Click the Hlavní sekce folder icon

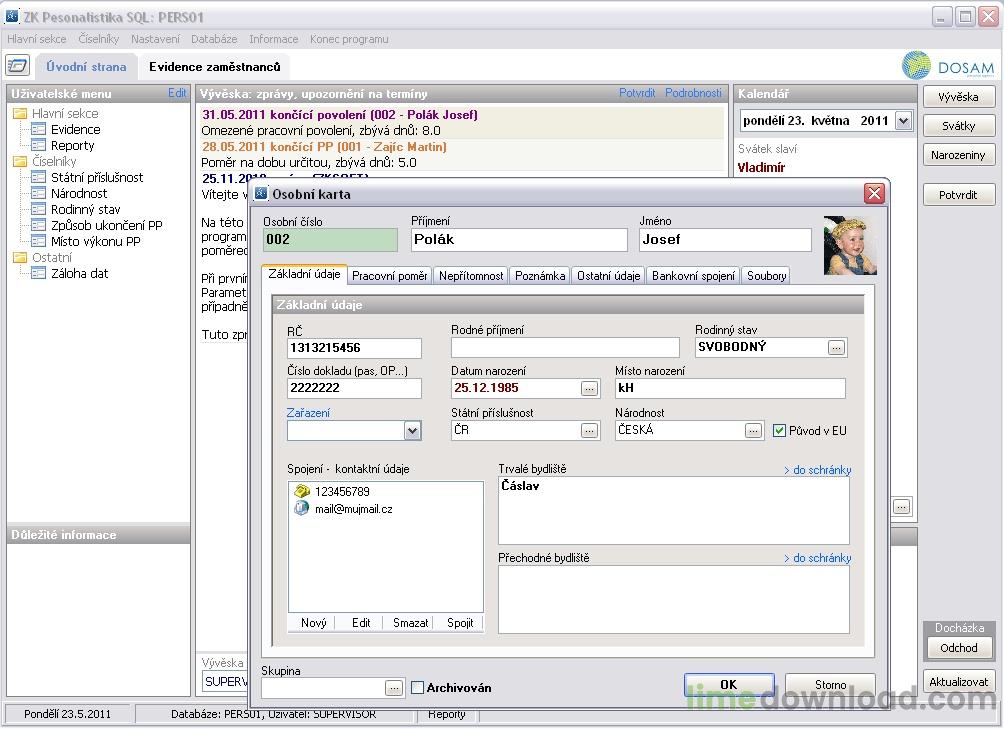click(20, 113)
